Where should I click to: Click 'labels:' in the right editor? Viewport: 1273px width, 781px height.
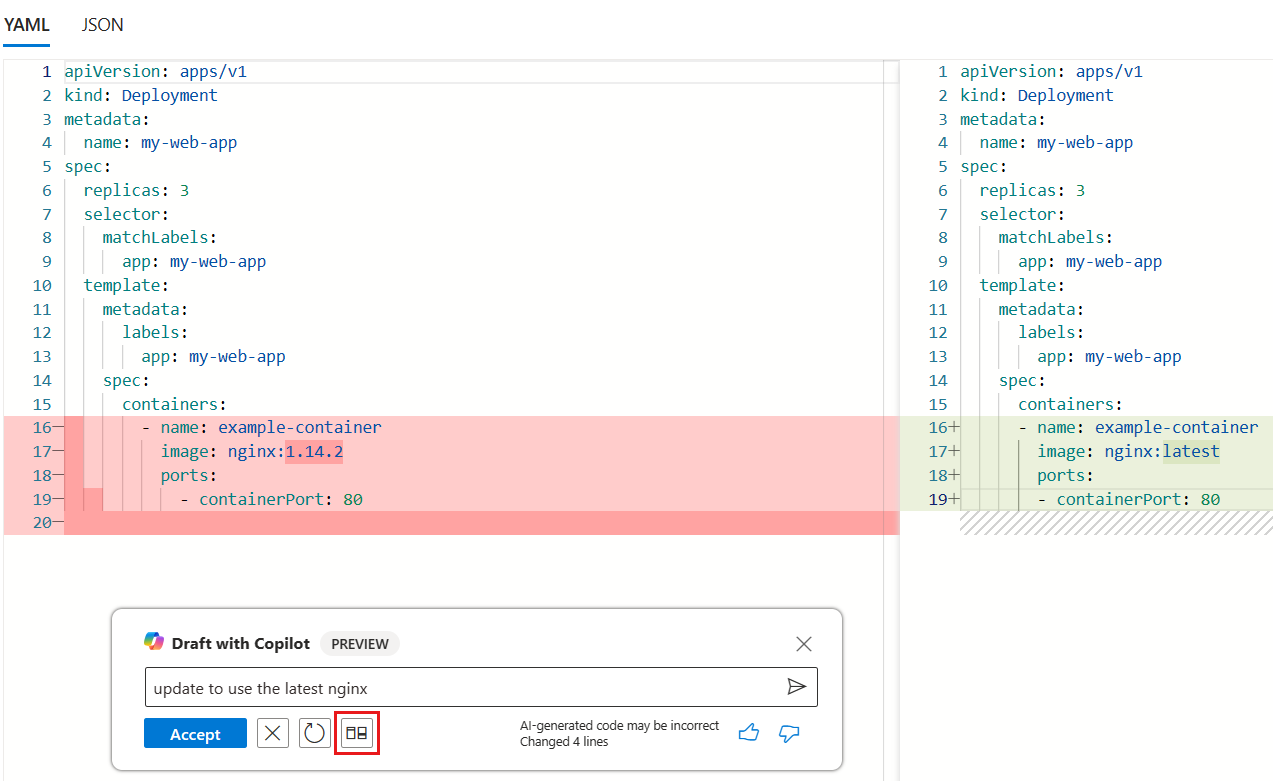[1051, 333]
